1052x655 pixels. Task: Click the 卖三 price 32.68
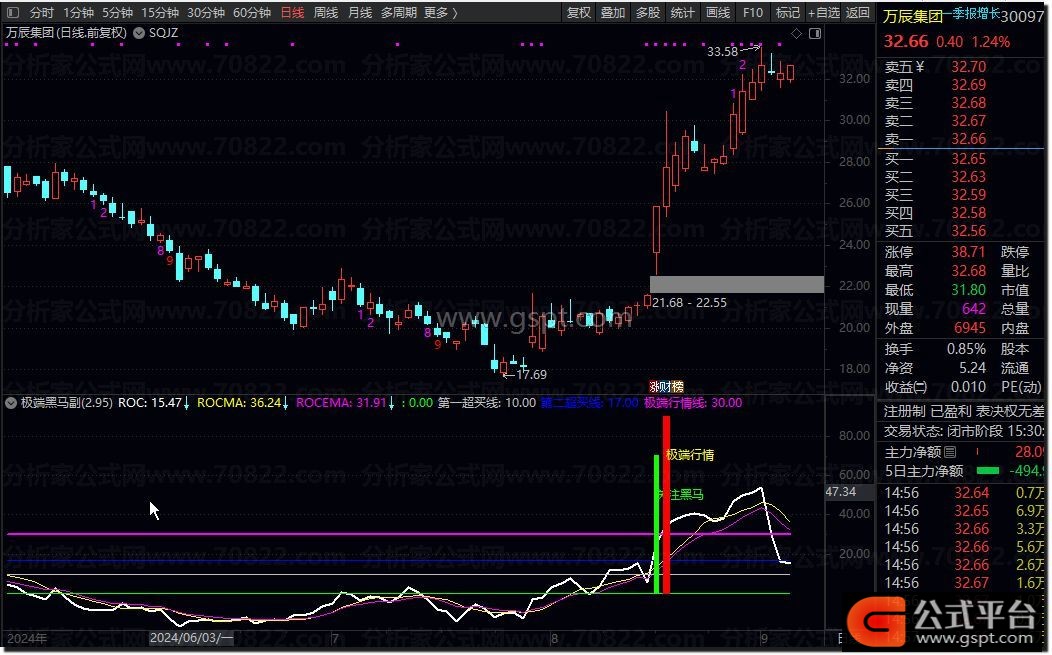pyautogui.click(x=968, y=103)
